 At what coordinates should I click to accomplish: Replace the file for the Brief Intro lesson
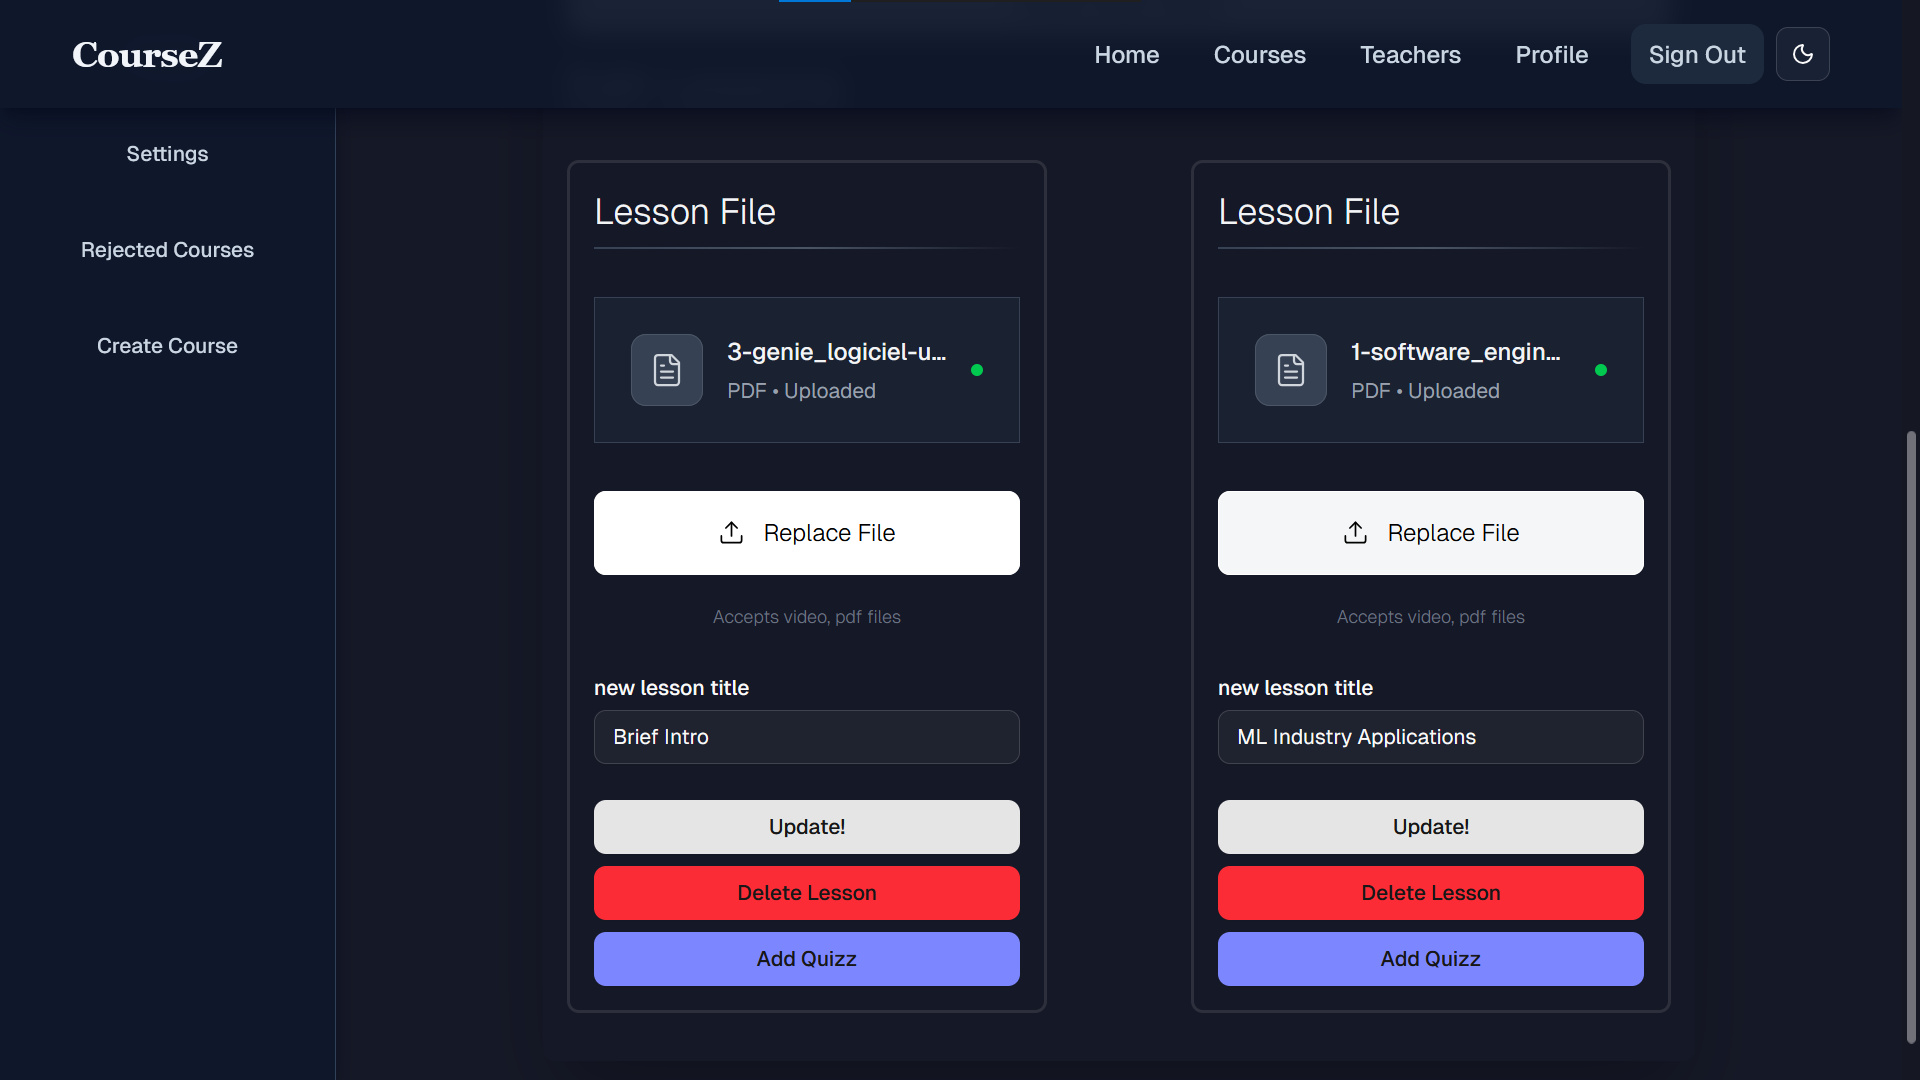tap(807, 533)
